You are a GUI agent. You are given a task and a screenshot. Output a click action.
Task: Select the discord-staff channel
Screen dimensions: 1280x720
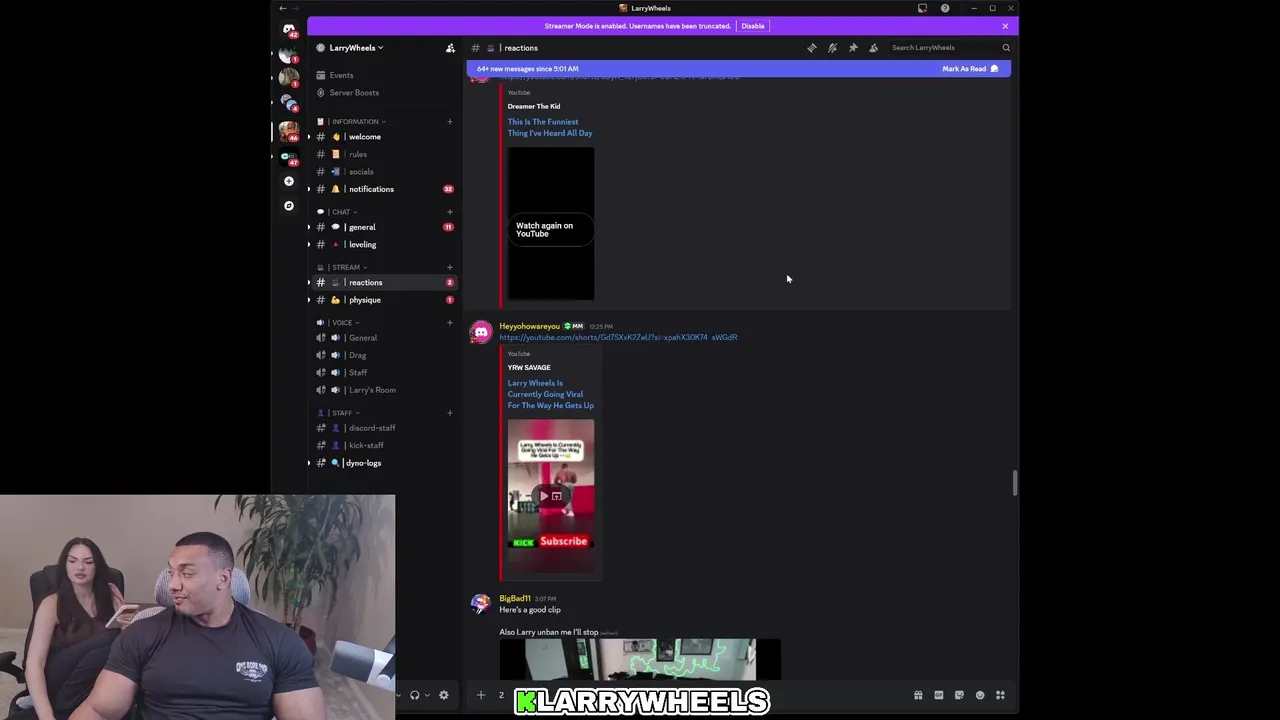coord(384,428)
